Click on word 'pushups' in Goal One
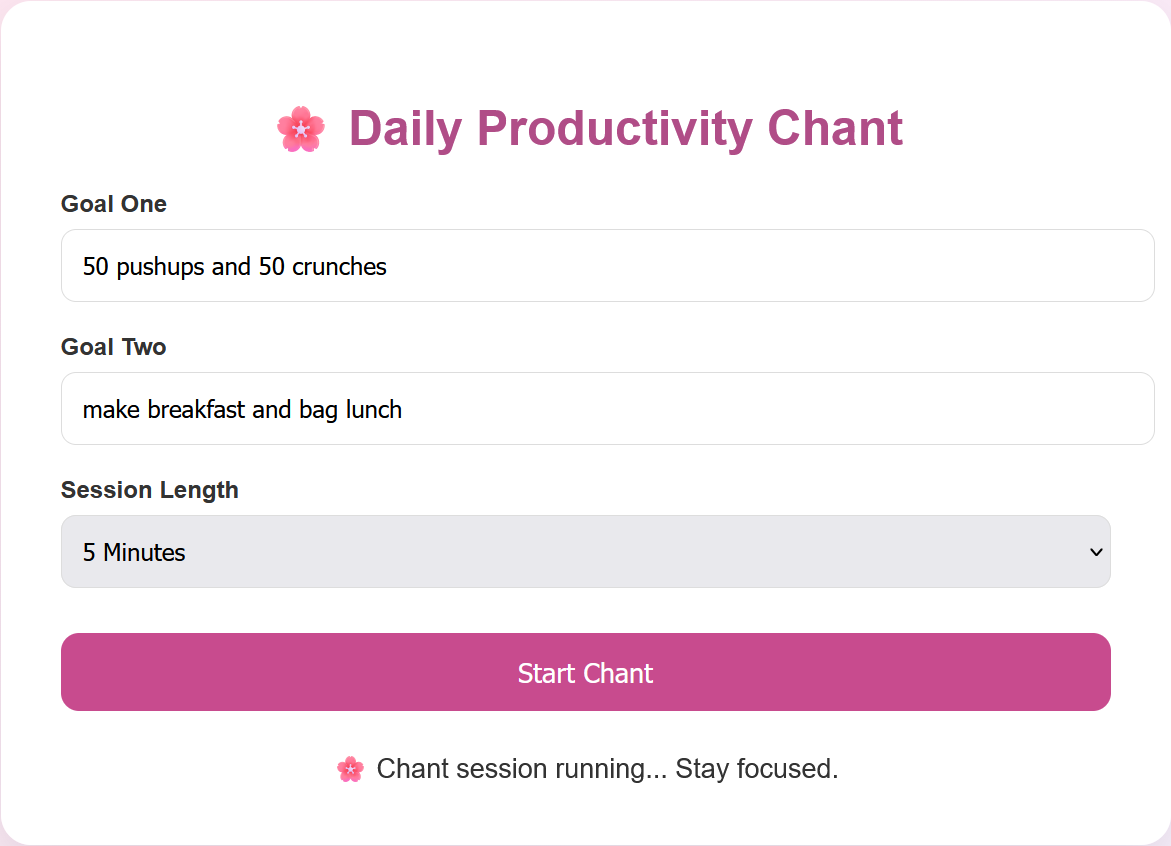The width and height of the screenshot is (1171, 846). click(161, 267)
